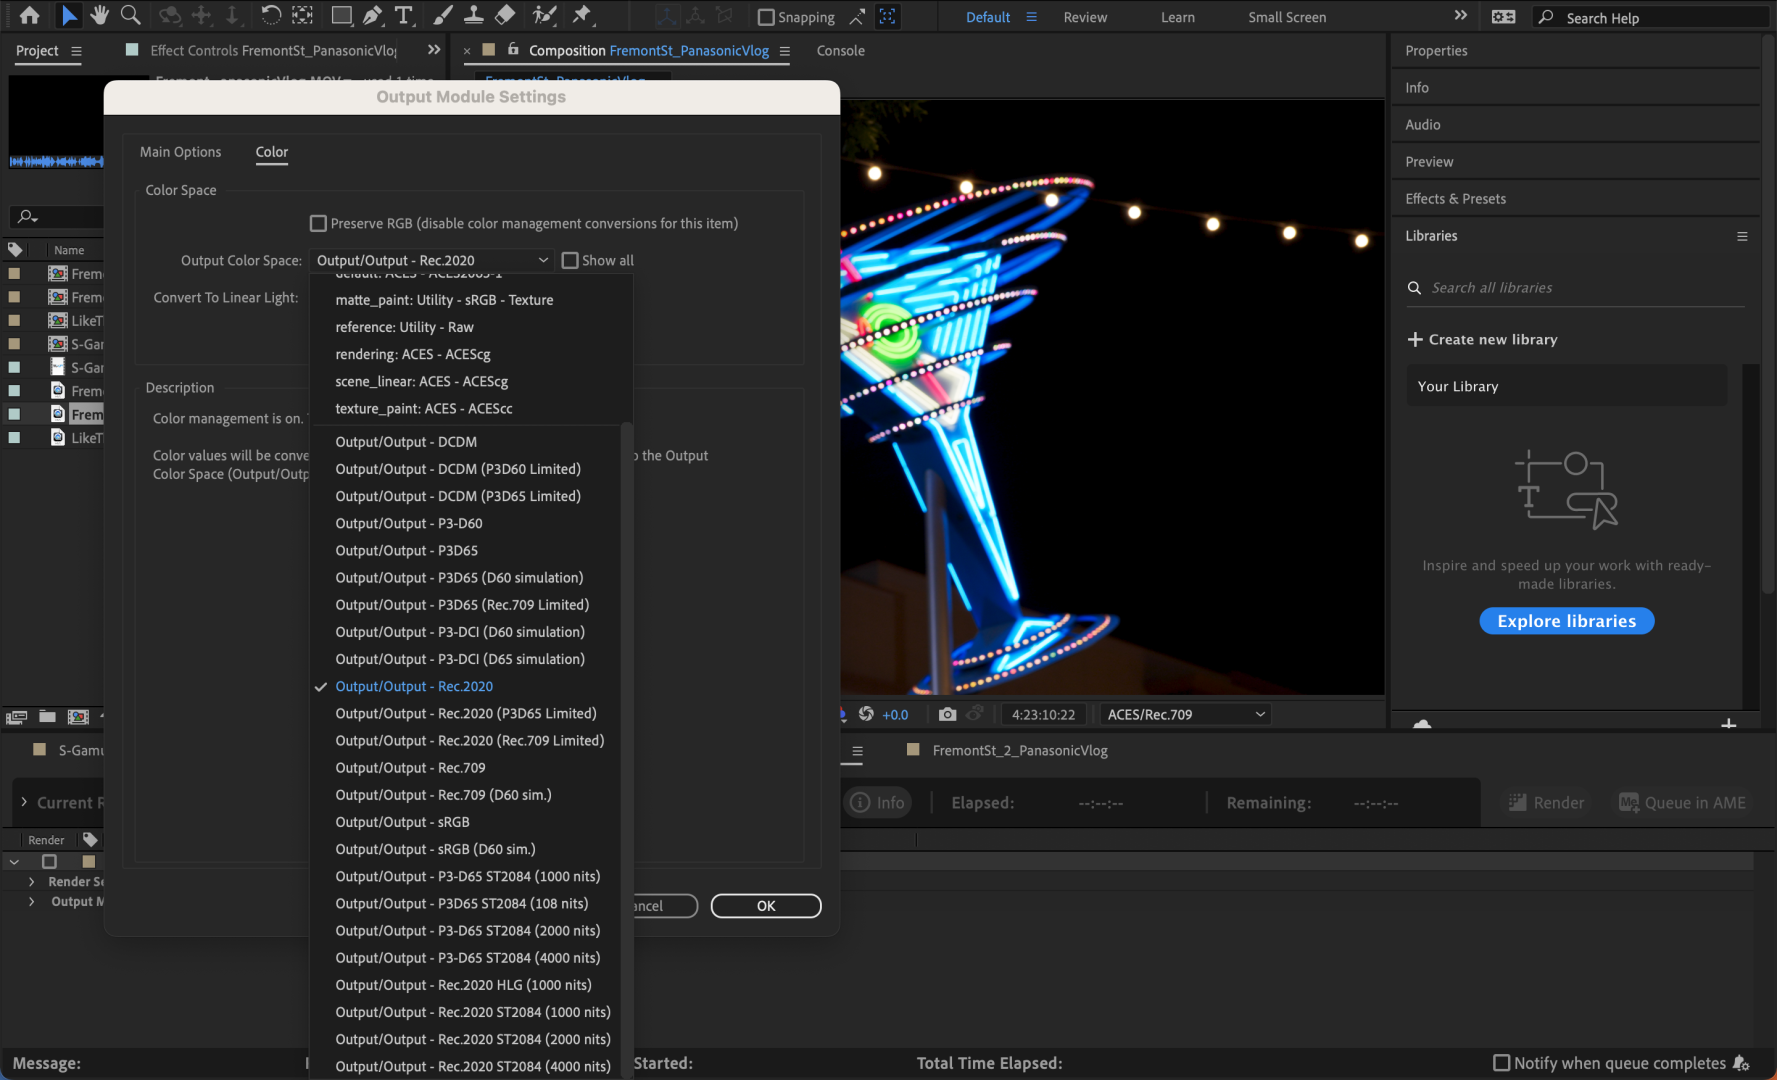This screenshot has height=1080, width=1777.
Task: Switch to the Main Options tab
Action: [x=180, y=152]
